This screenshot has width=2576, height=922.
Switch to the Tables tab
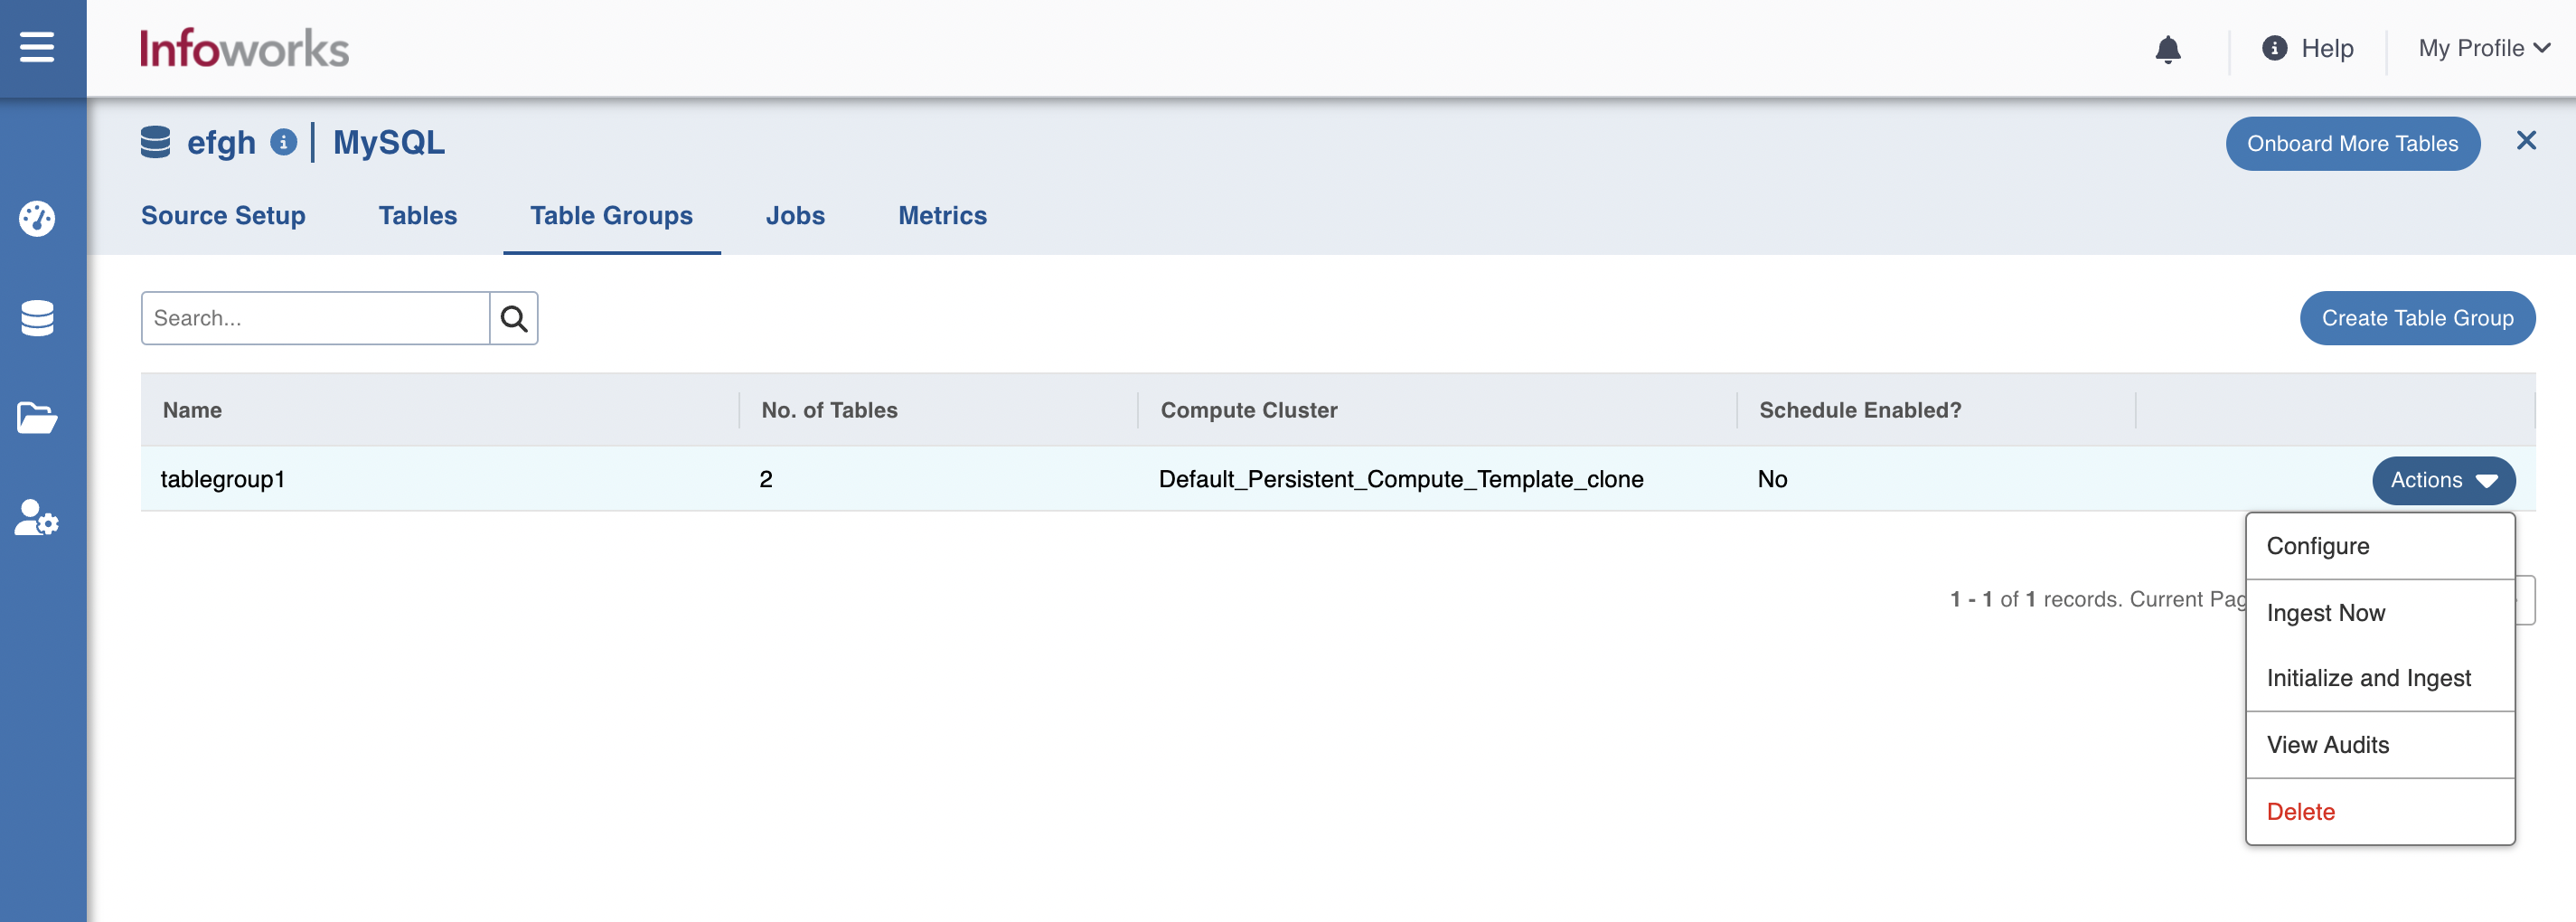417,215
